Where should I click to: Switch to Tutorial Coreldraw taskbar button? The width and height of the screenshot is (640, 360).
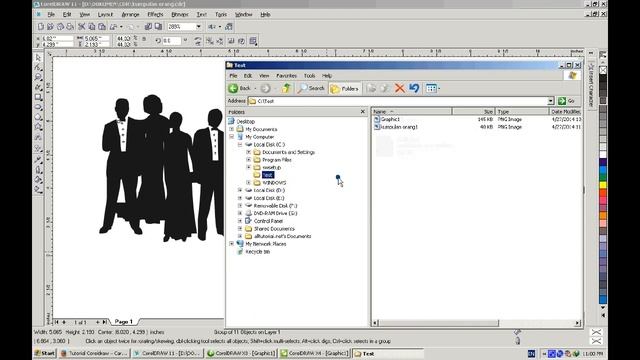coord(94,353)
